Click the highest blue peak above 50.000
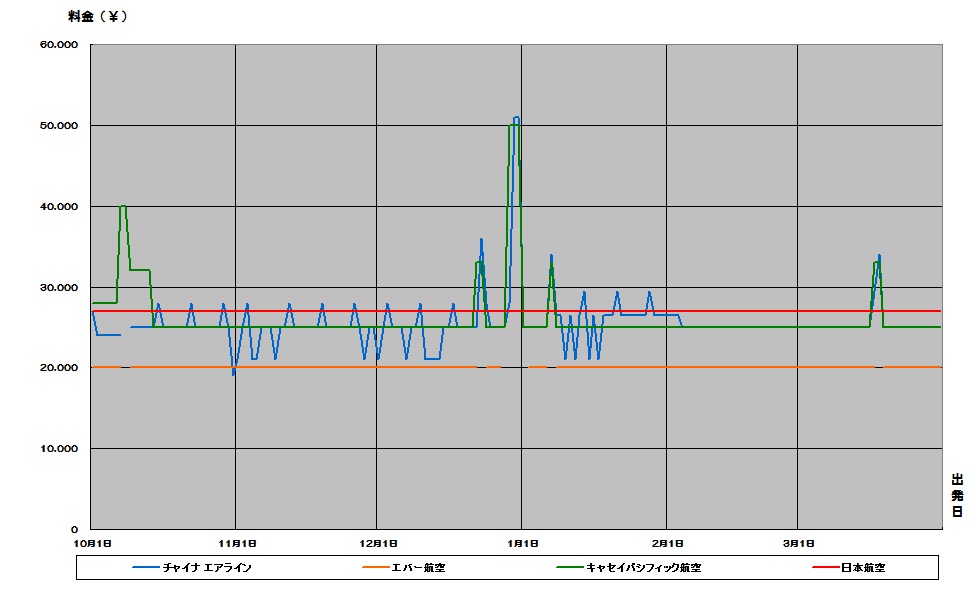Screen dimensions: 972x595 pos(516,117)
